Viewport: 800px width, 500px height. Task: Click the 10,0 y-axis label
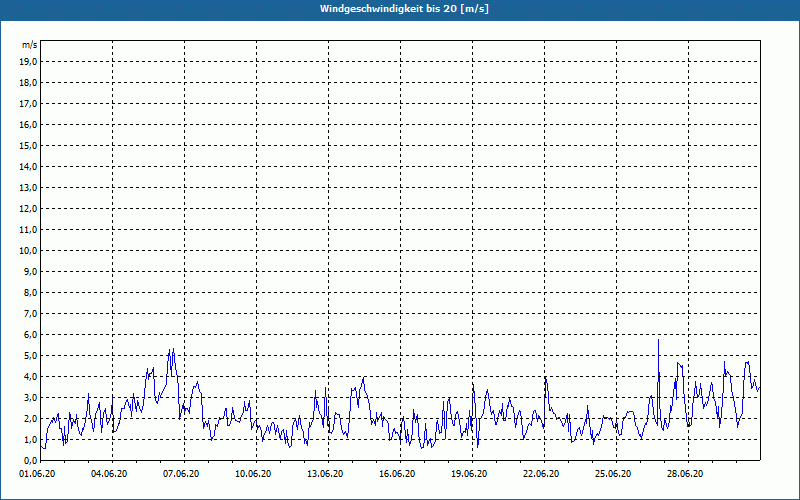(28, 251)
